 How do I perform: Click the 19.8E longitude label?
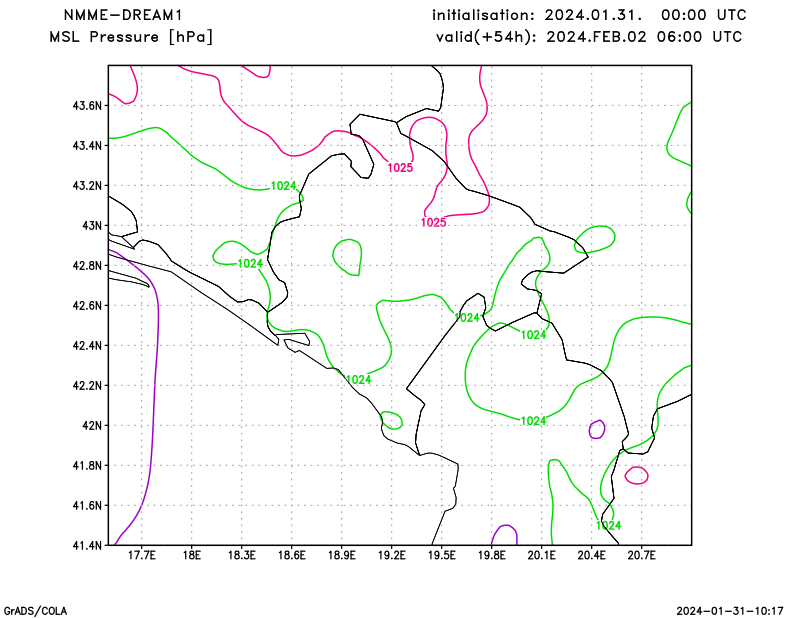click(x=491, y=555)
